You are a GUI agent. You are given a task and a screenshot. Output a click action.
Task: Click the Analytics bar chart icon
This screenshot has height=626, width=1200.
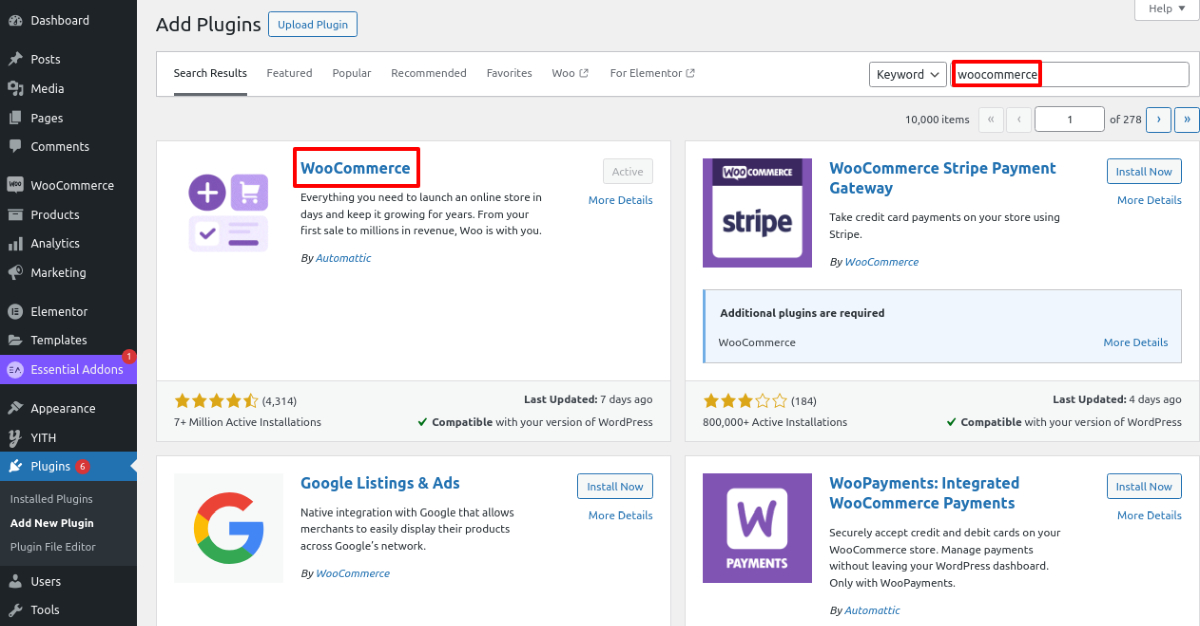coord(15,243)
